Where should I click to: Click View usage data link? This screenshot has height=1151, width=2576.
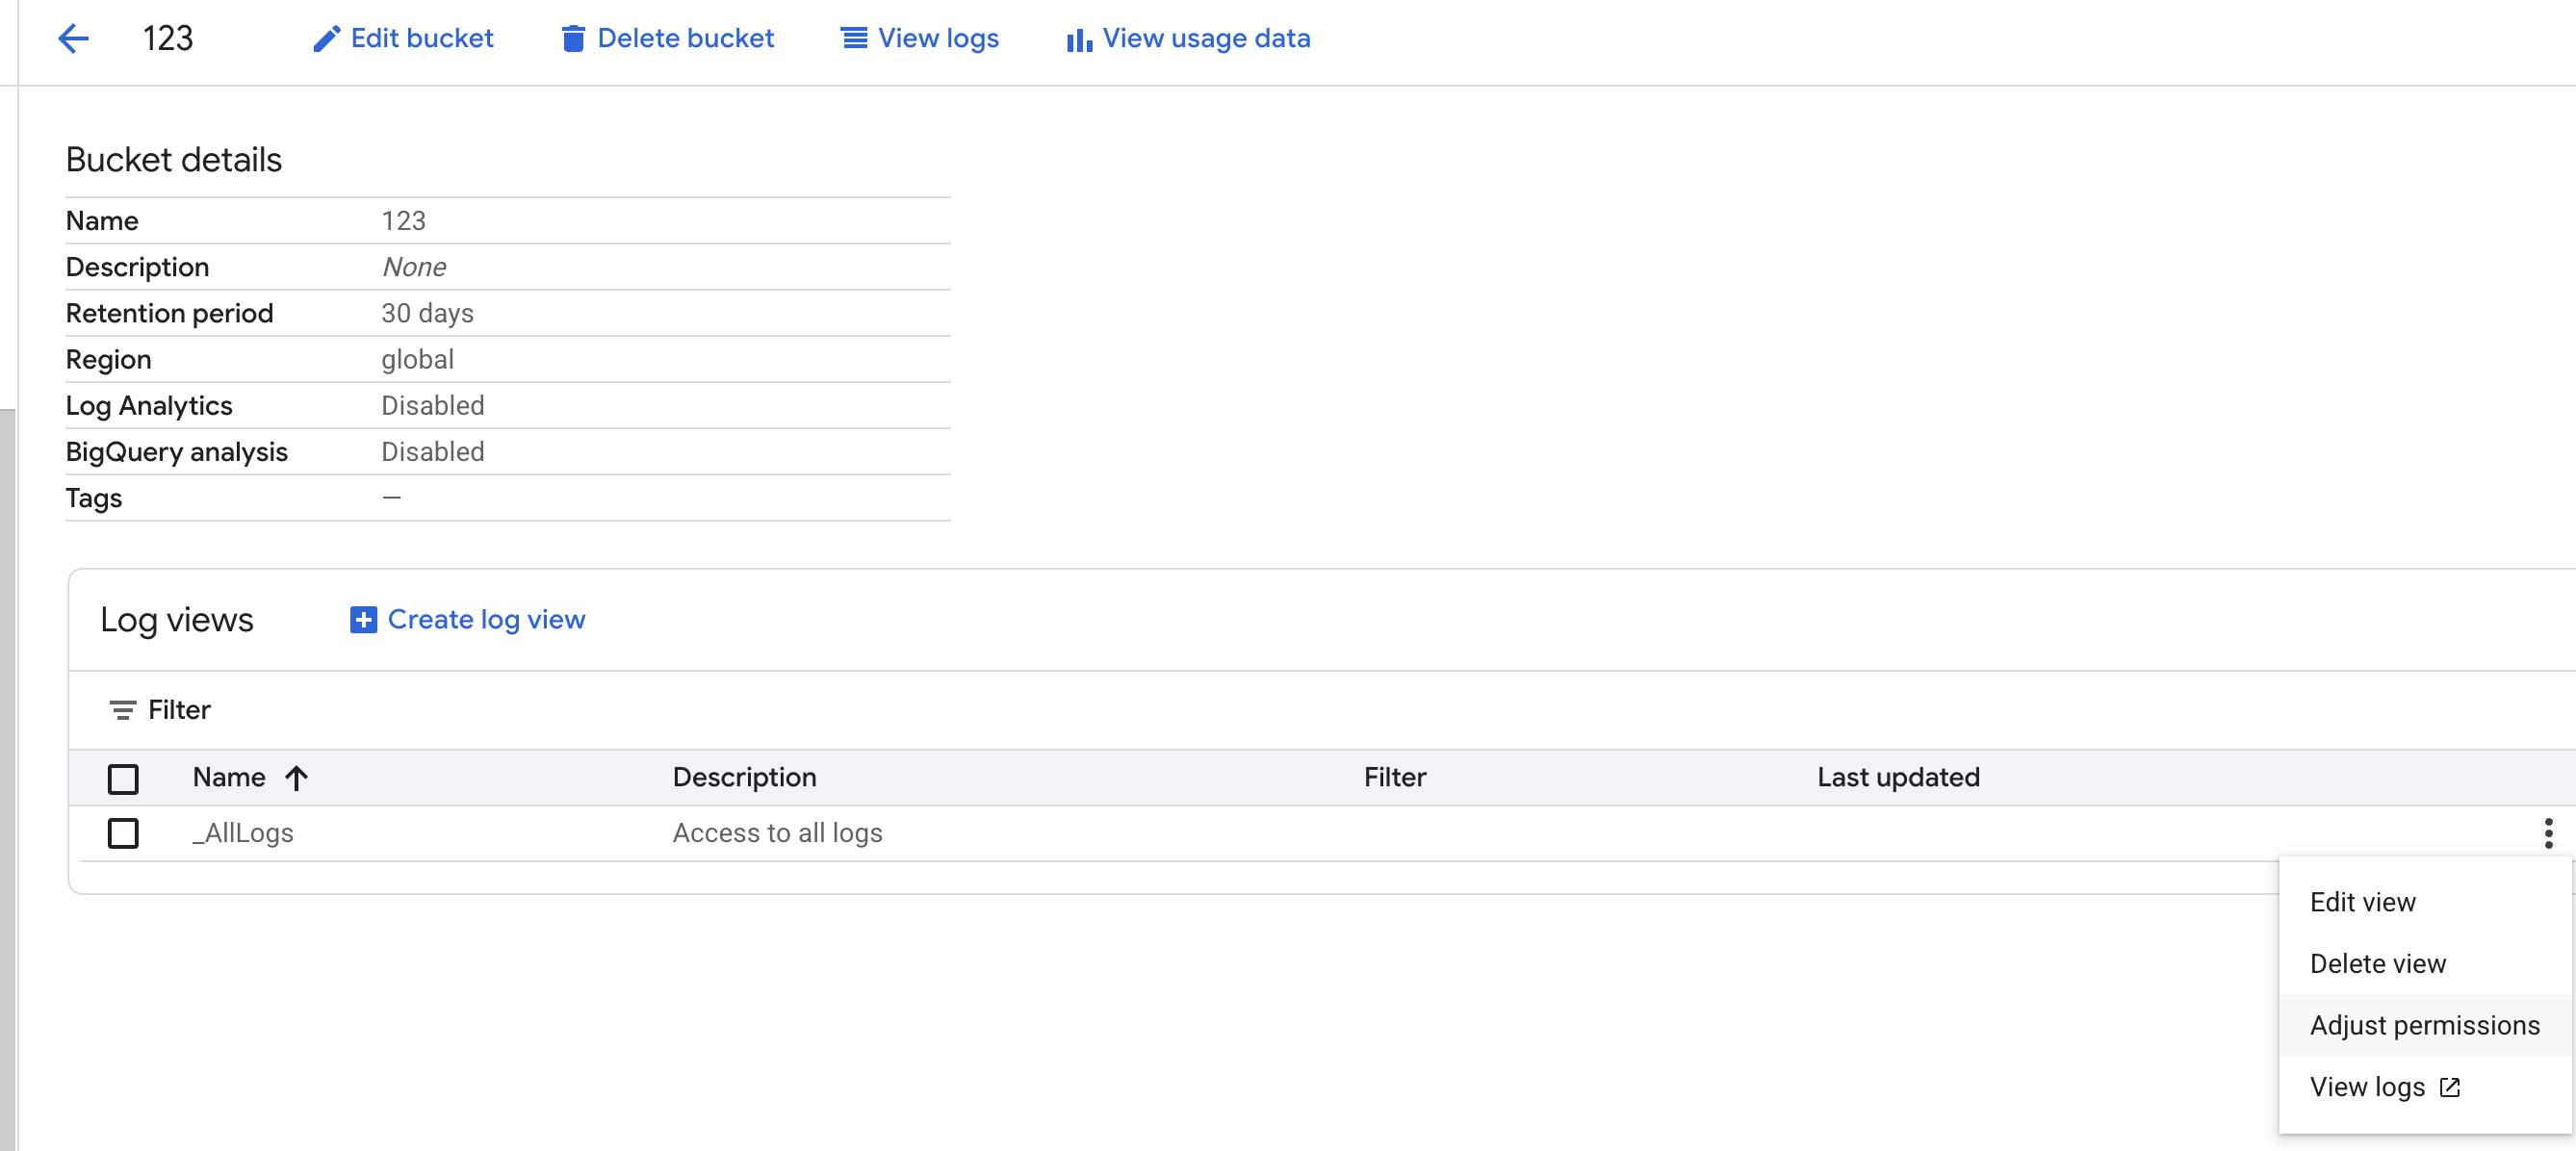[x=1206, y=39]
